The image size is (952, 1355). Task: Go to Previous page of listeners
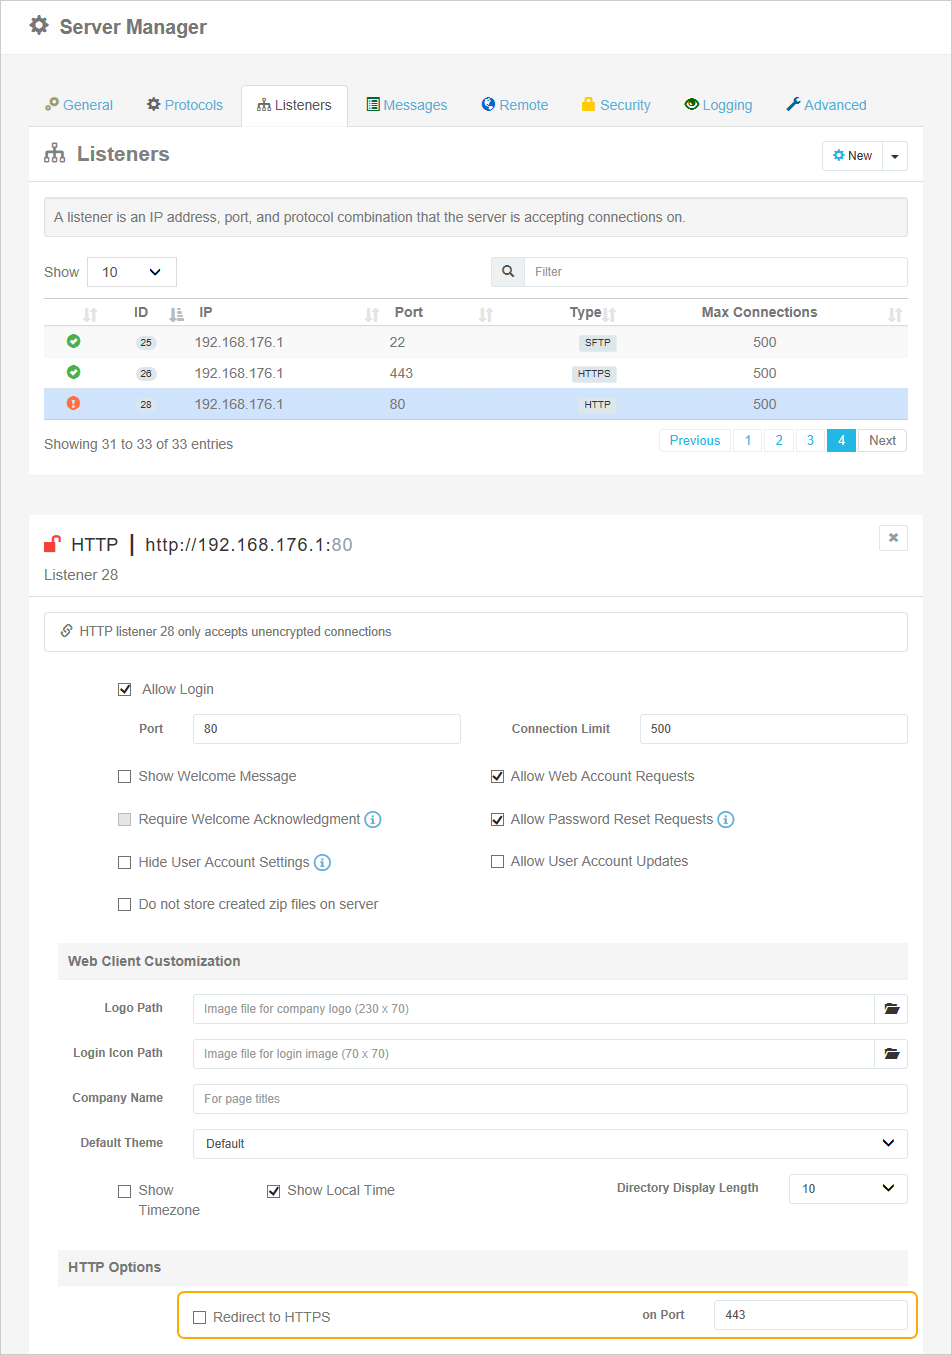pos(695,441)
